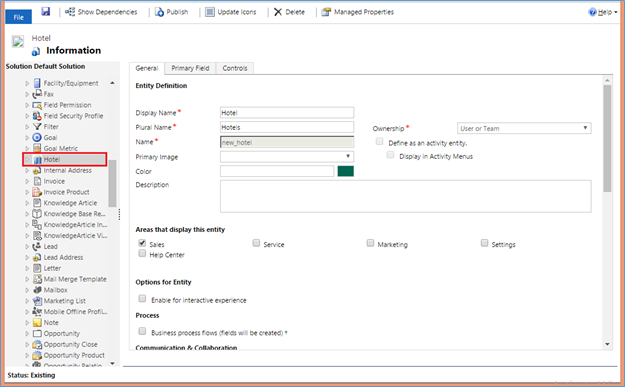This screenshot has width=625, height=387.
Task: Check the Settings area checkbox
Action: [x=484, y=243]
